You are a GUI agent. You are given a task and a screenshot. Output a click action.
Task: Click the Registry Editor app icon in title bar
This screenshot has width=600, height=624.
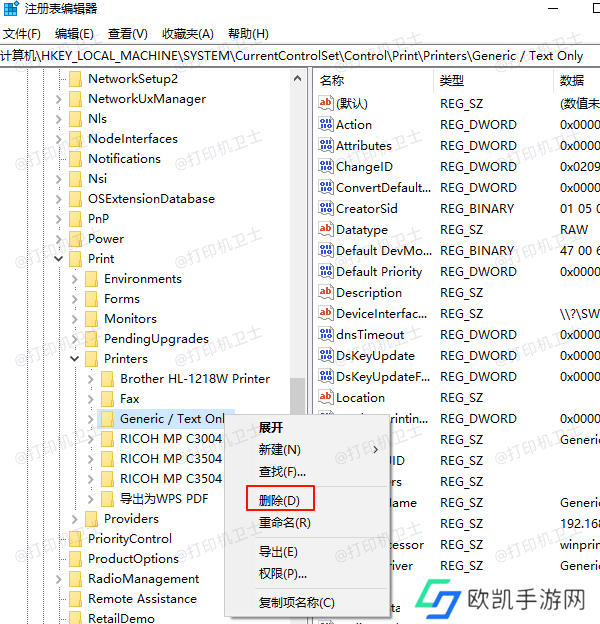coord(11,9)
